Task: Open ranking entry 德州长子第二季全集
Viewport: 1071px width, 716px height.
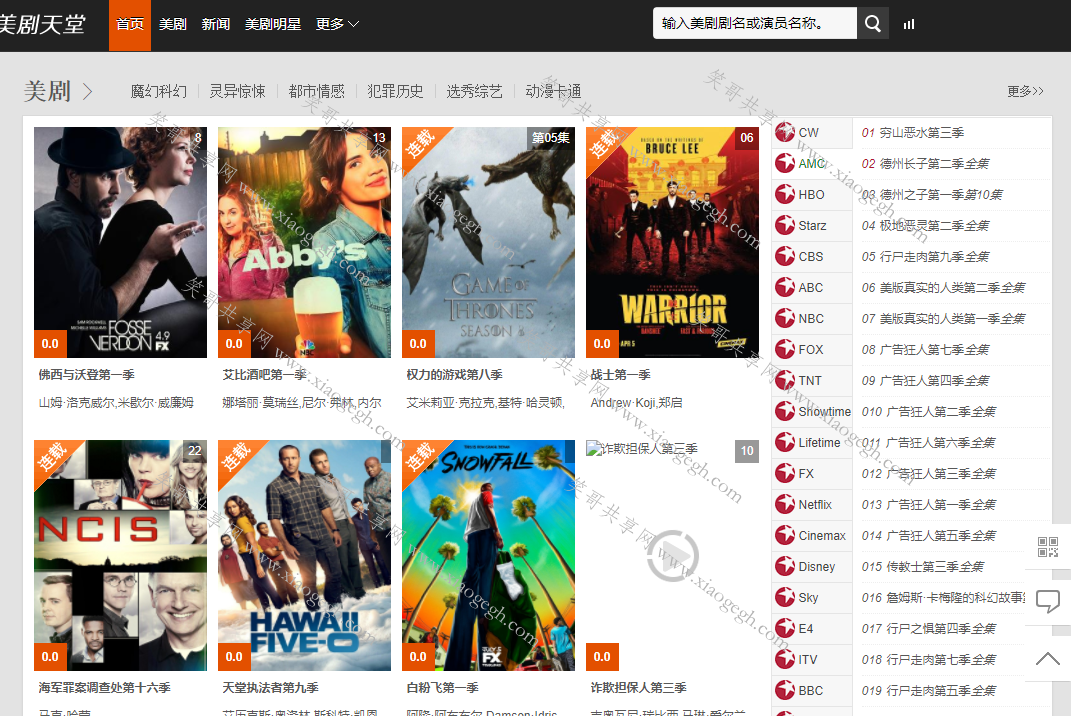Action: [934, 163]
